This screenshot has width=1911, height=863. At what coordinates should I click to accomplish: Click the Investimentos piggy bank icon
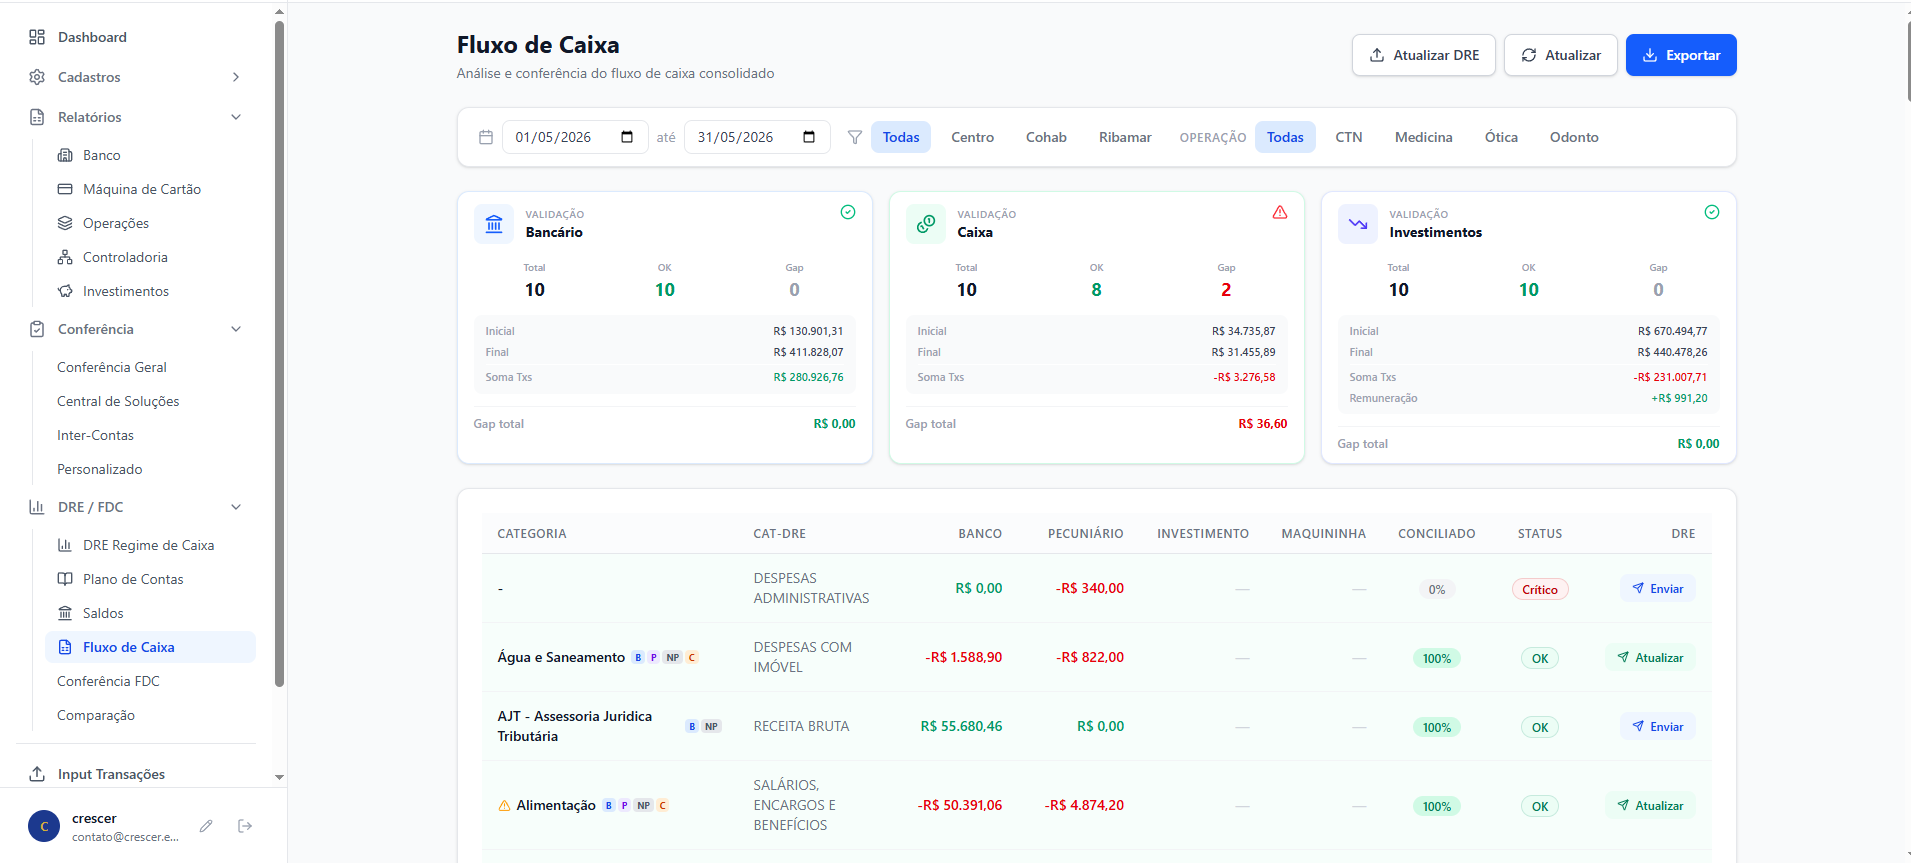click(x=65, y=291)
